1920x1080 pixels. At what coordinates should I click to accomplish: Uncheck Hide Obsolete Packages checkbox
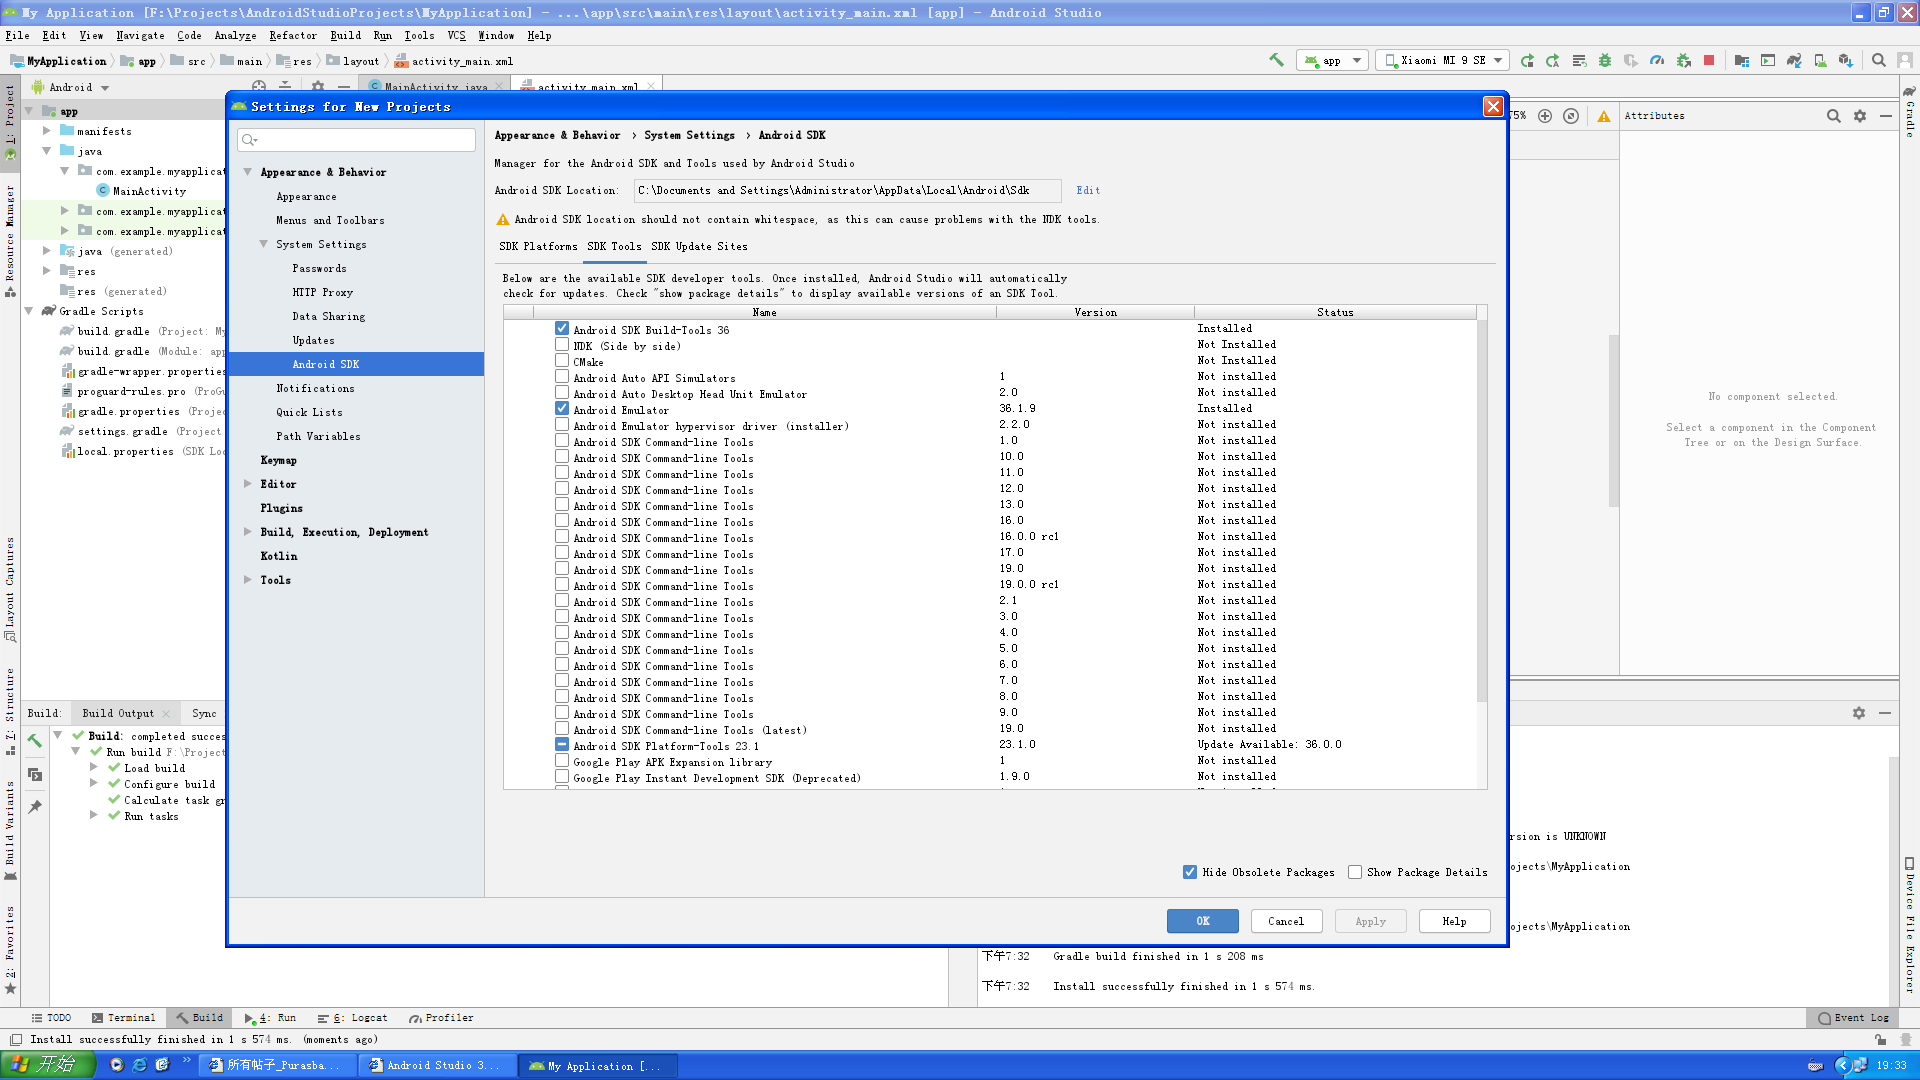click(x=1190, y=872)
